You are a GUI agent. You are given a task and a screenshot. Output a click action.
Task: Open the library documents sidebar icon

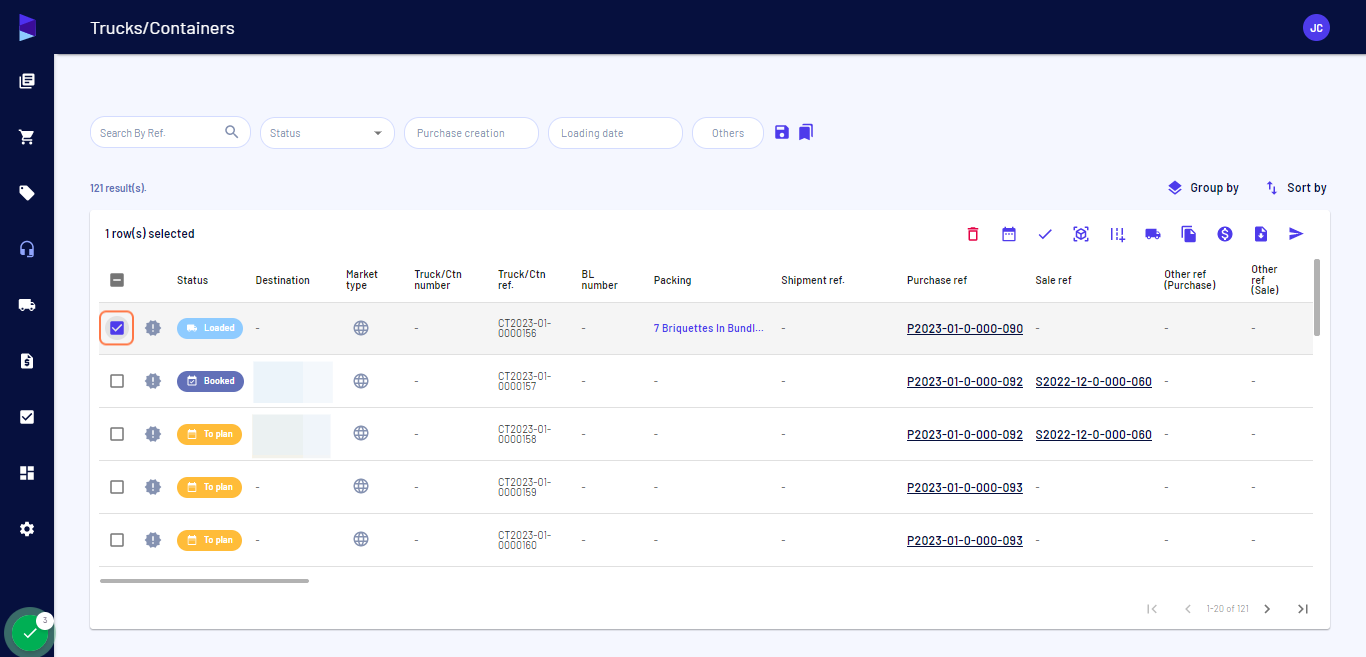27,81
